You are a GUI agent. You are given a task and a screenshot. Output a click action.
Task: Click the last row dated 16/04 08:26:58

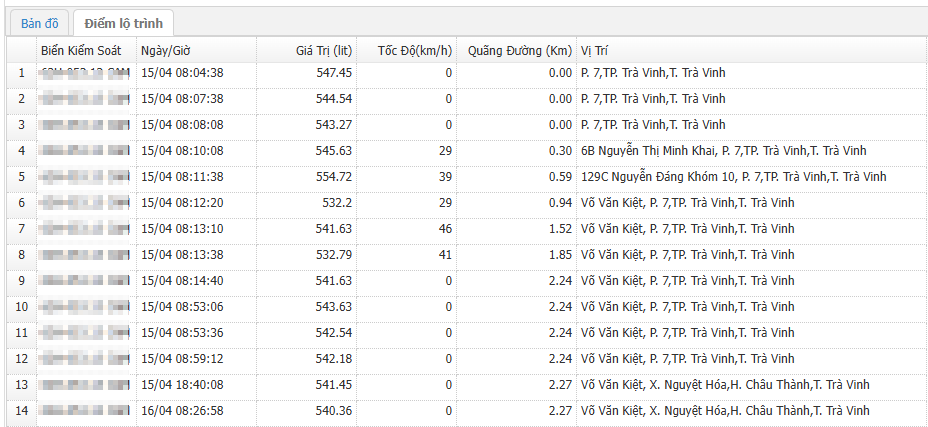(182, 411)
